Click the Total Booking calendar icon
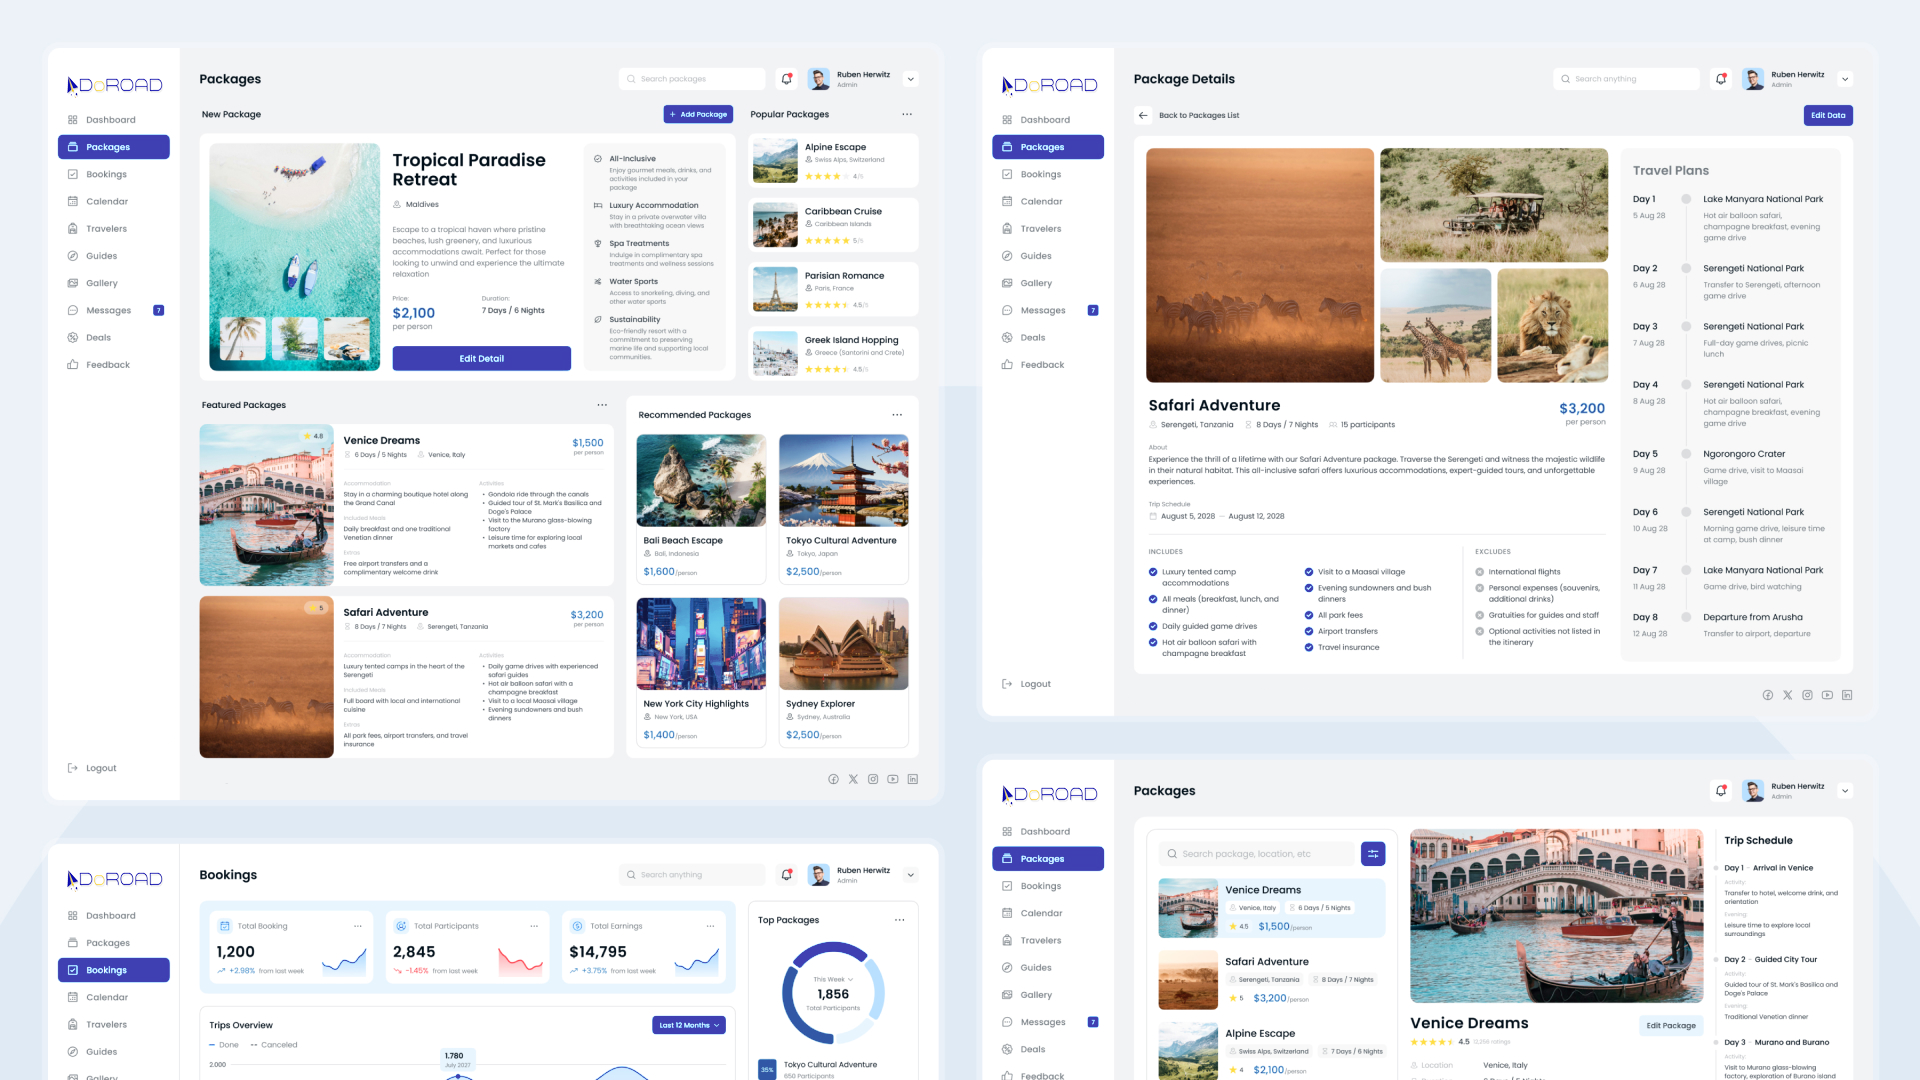This screenshot has width=1920, height=1080. coord(225,926)
